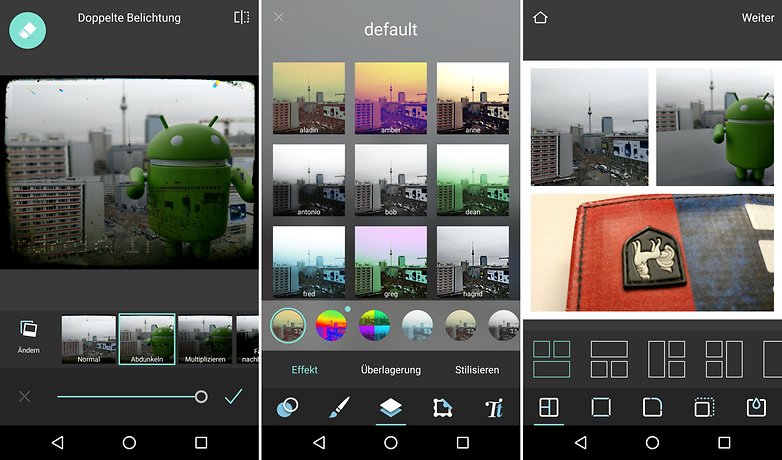Open the collage layout grid tab

[x=549, y=407]
